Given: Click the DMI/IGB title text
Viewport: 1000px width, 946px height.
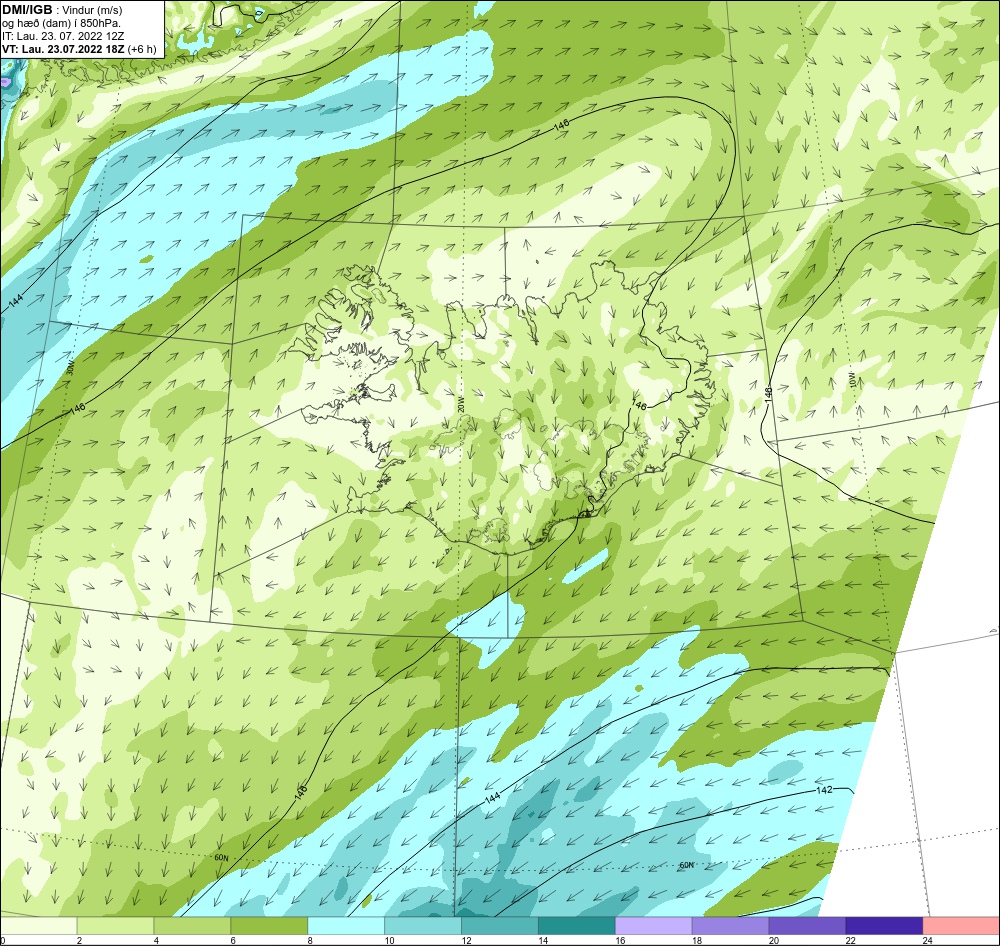Looking at the screenshot, I should [27, 10].
